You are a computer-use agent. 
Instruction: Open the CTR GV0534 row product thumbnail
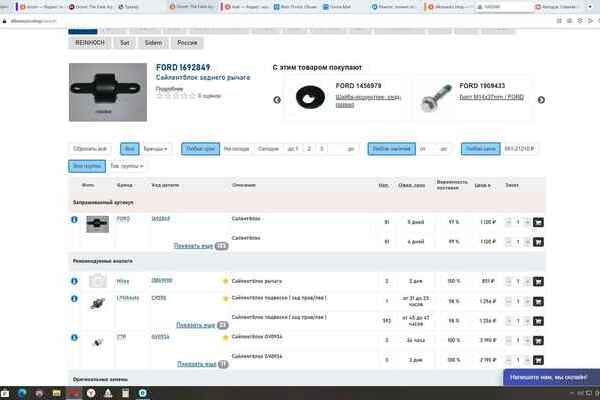tap(98, 342)
